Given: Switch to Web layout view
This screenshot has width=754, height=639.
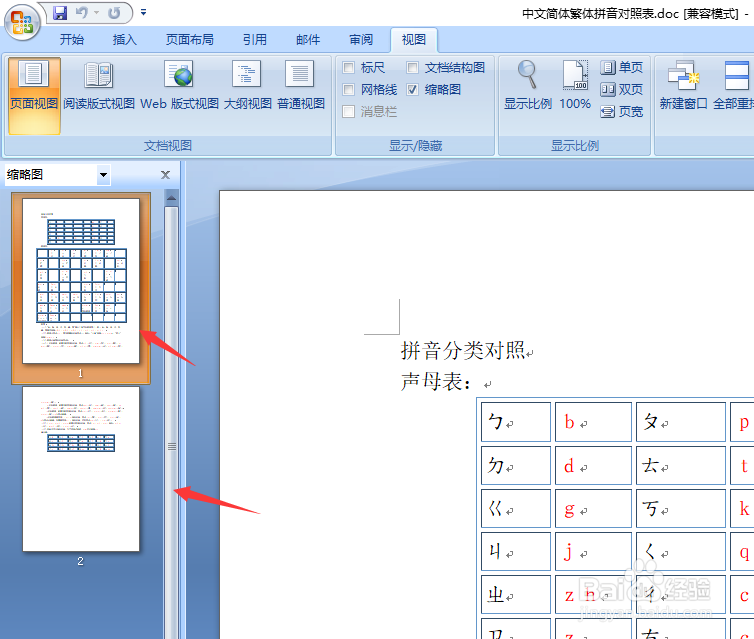Looking at the screenshot, I should (179, 86).
